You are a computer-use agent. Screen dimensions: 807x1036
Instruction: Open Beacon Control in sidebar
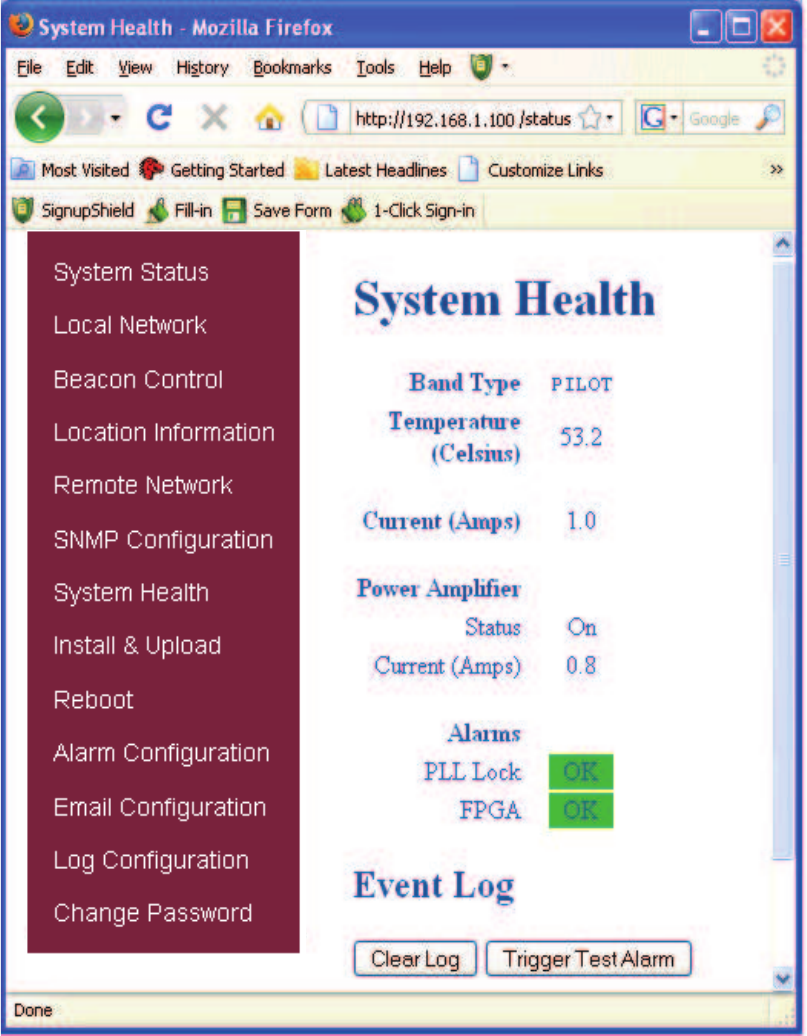138,379
